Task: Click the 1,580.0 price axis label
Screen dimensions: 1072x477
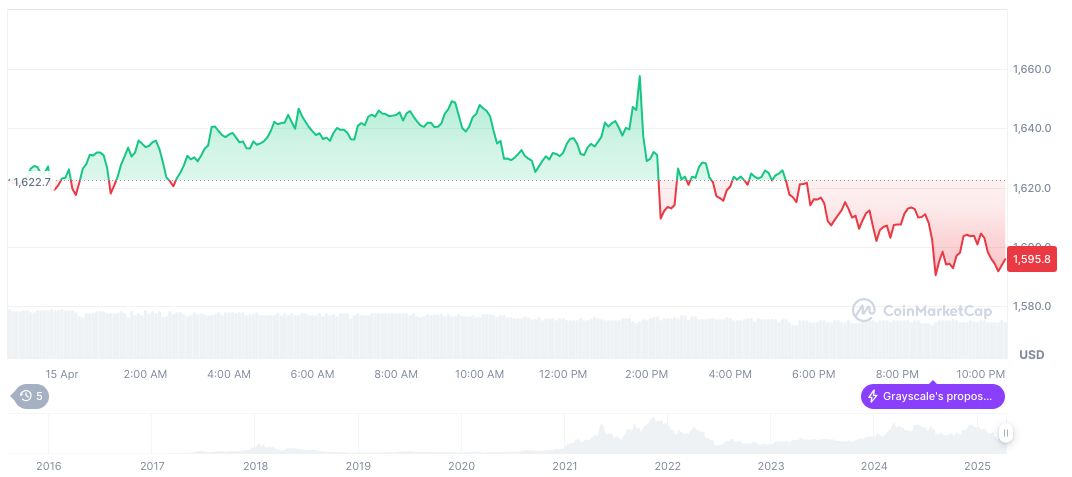Action: coord(1031,306)
